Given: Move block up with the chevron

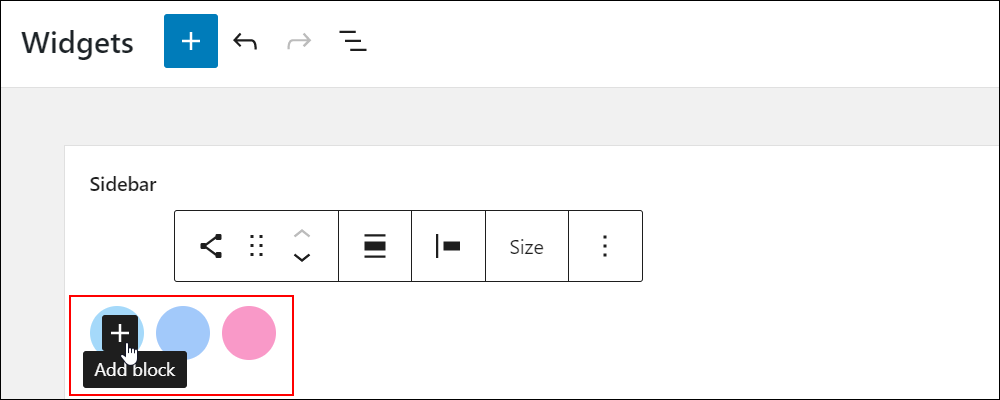Looking at the screenshot, I should (302, 233).
